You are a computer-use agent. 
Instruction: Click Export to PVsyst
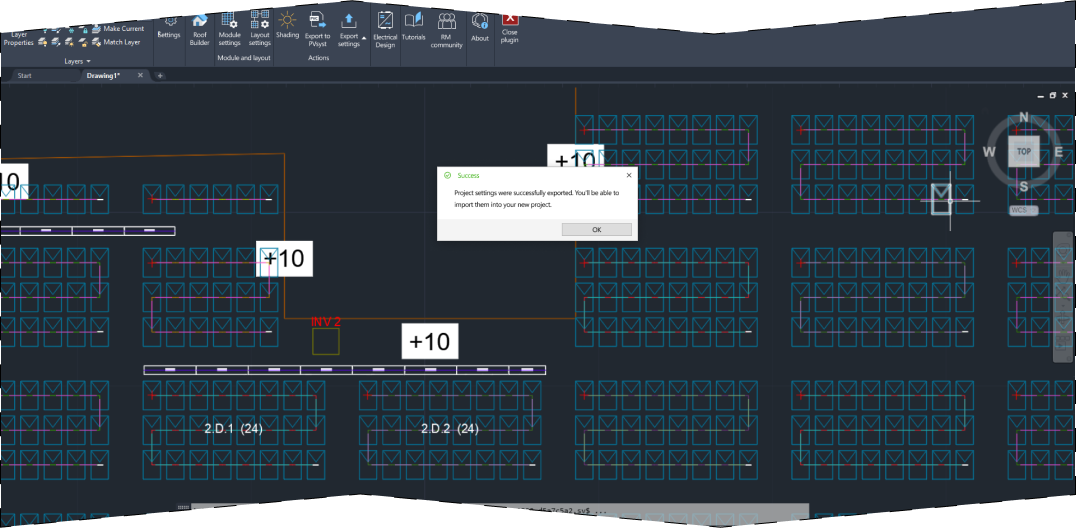317,29
